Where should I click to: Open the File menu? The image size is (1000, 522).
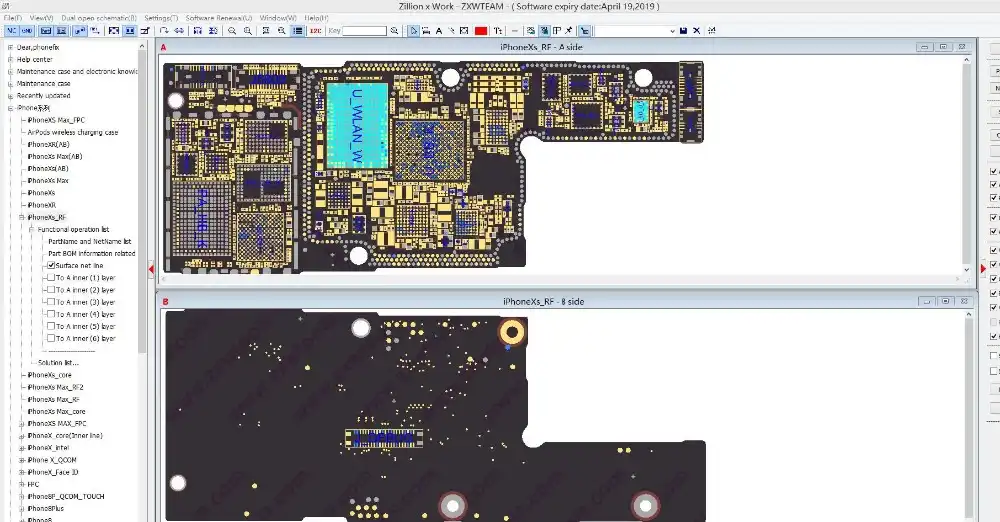click(13, 18)
